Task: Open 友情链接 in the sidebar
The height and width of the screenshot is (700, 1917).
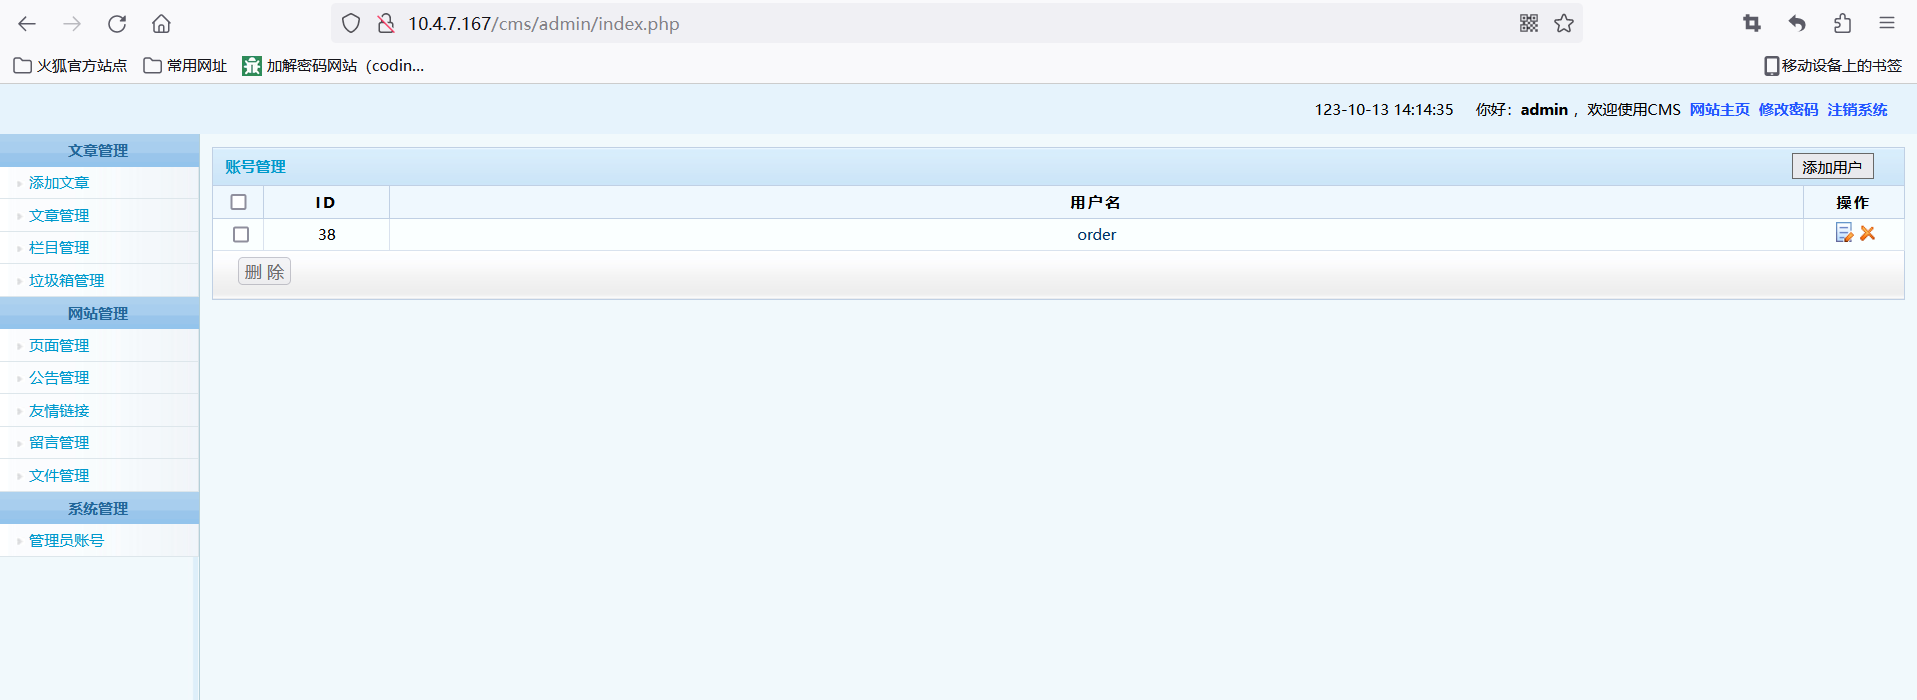Action: [59, 410]
